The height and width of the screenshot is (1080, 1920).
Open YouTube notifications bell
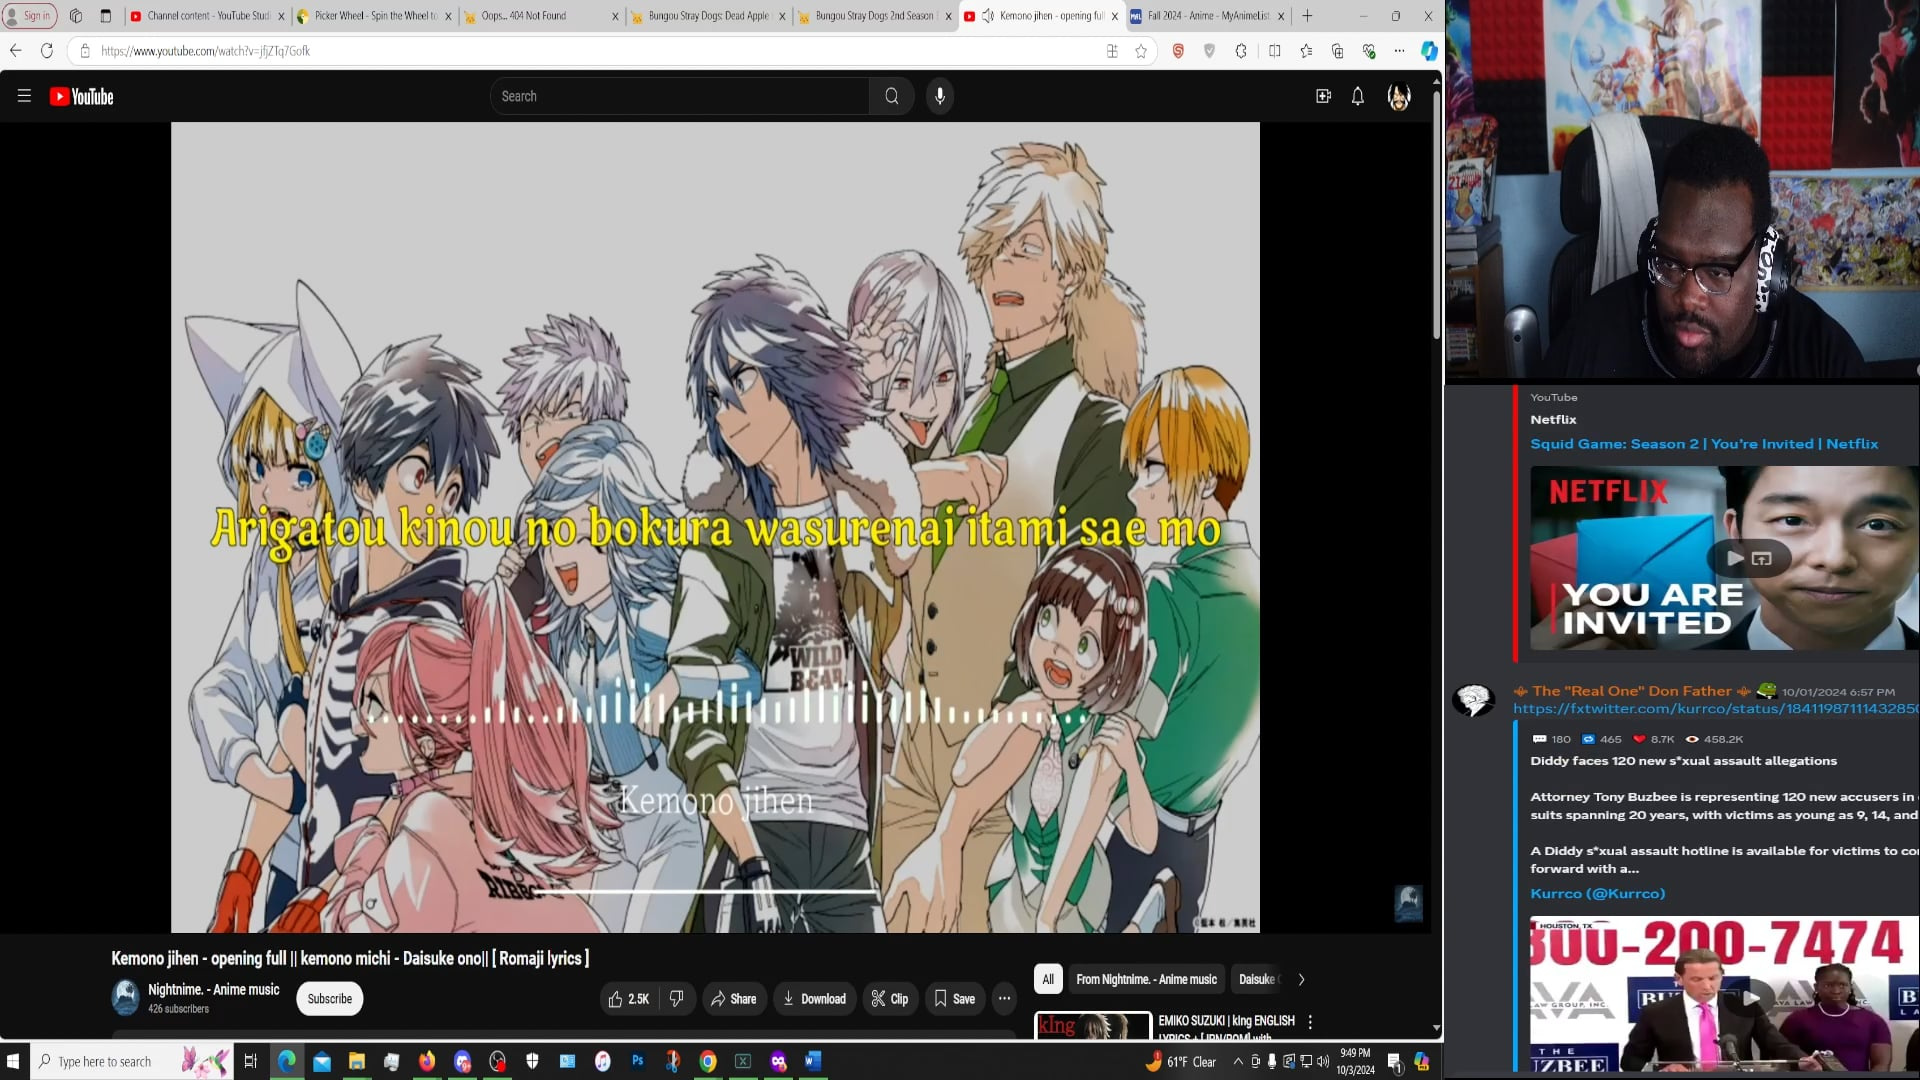[1358, 96]
